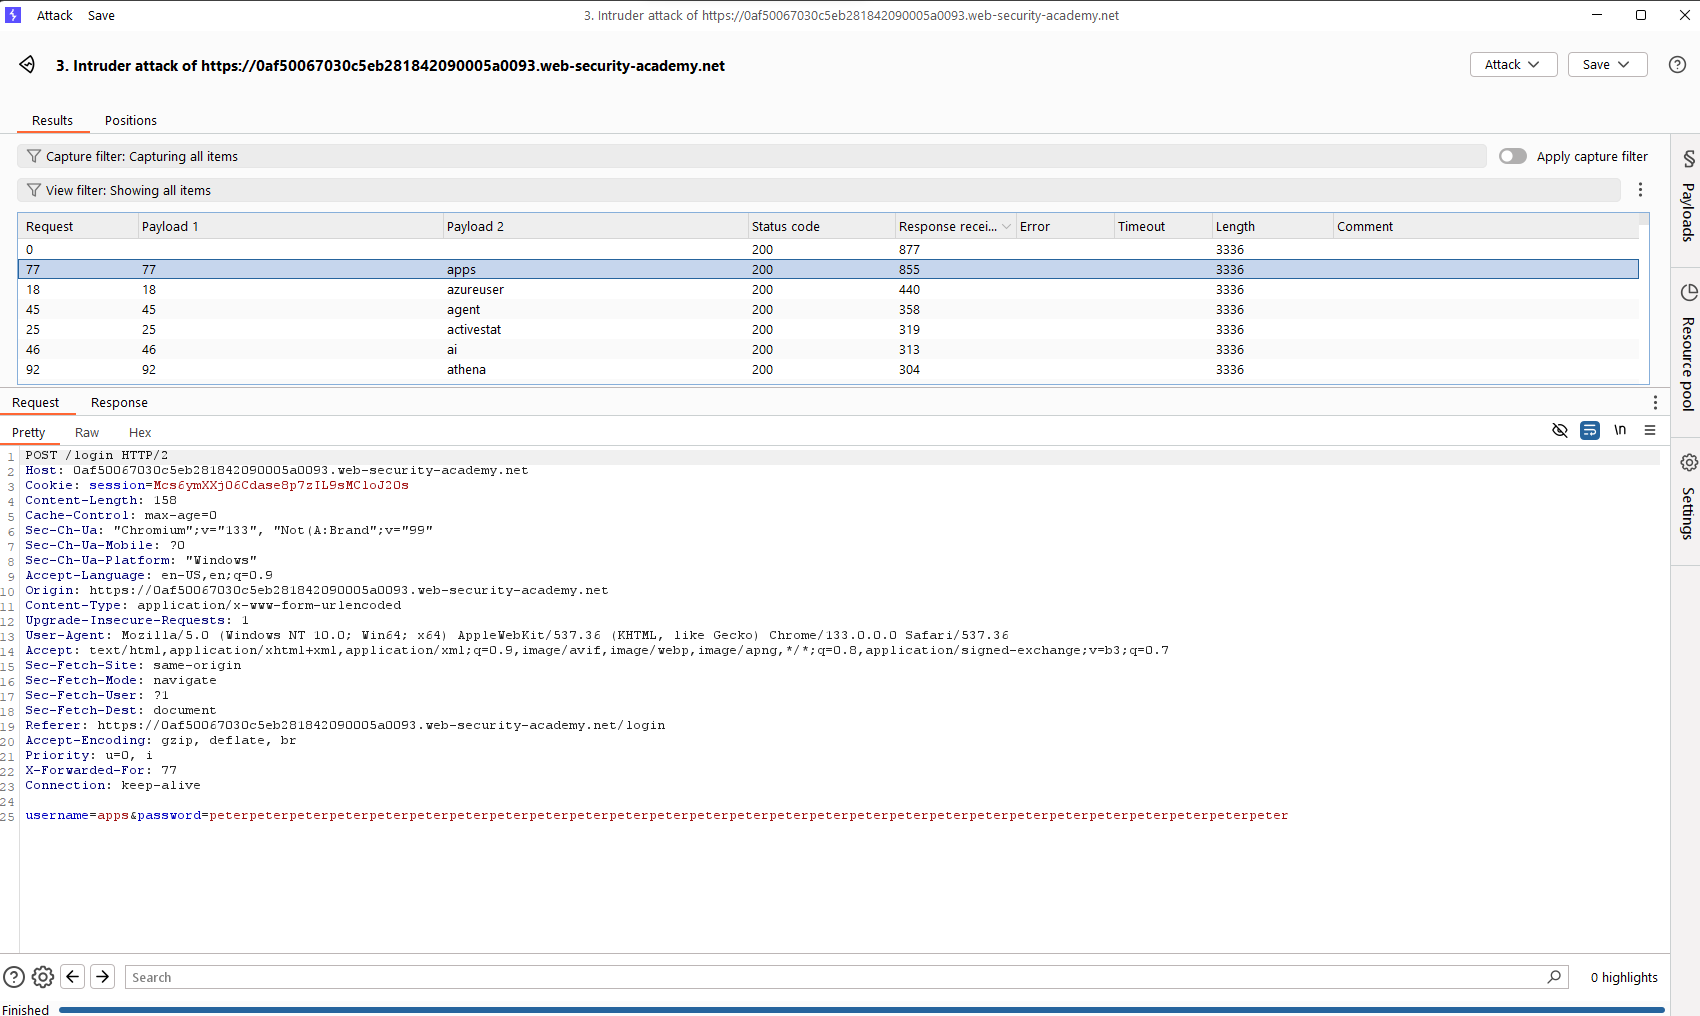Switch to the Response tab

[119, 403]
